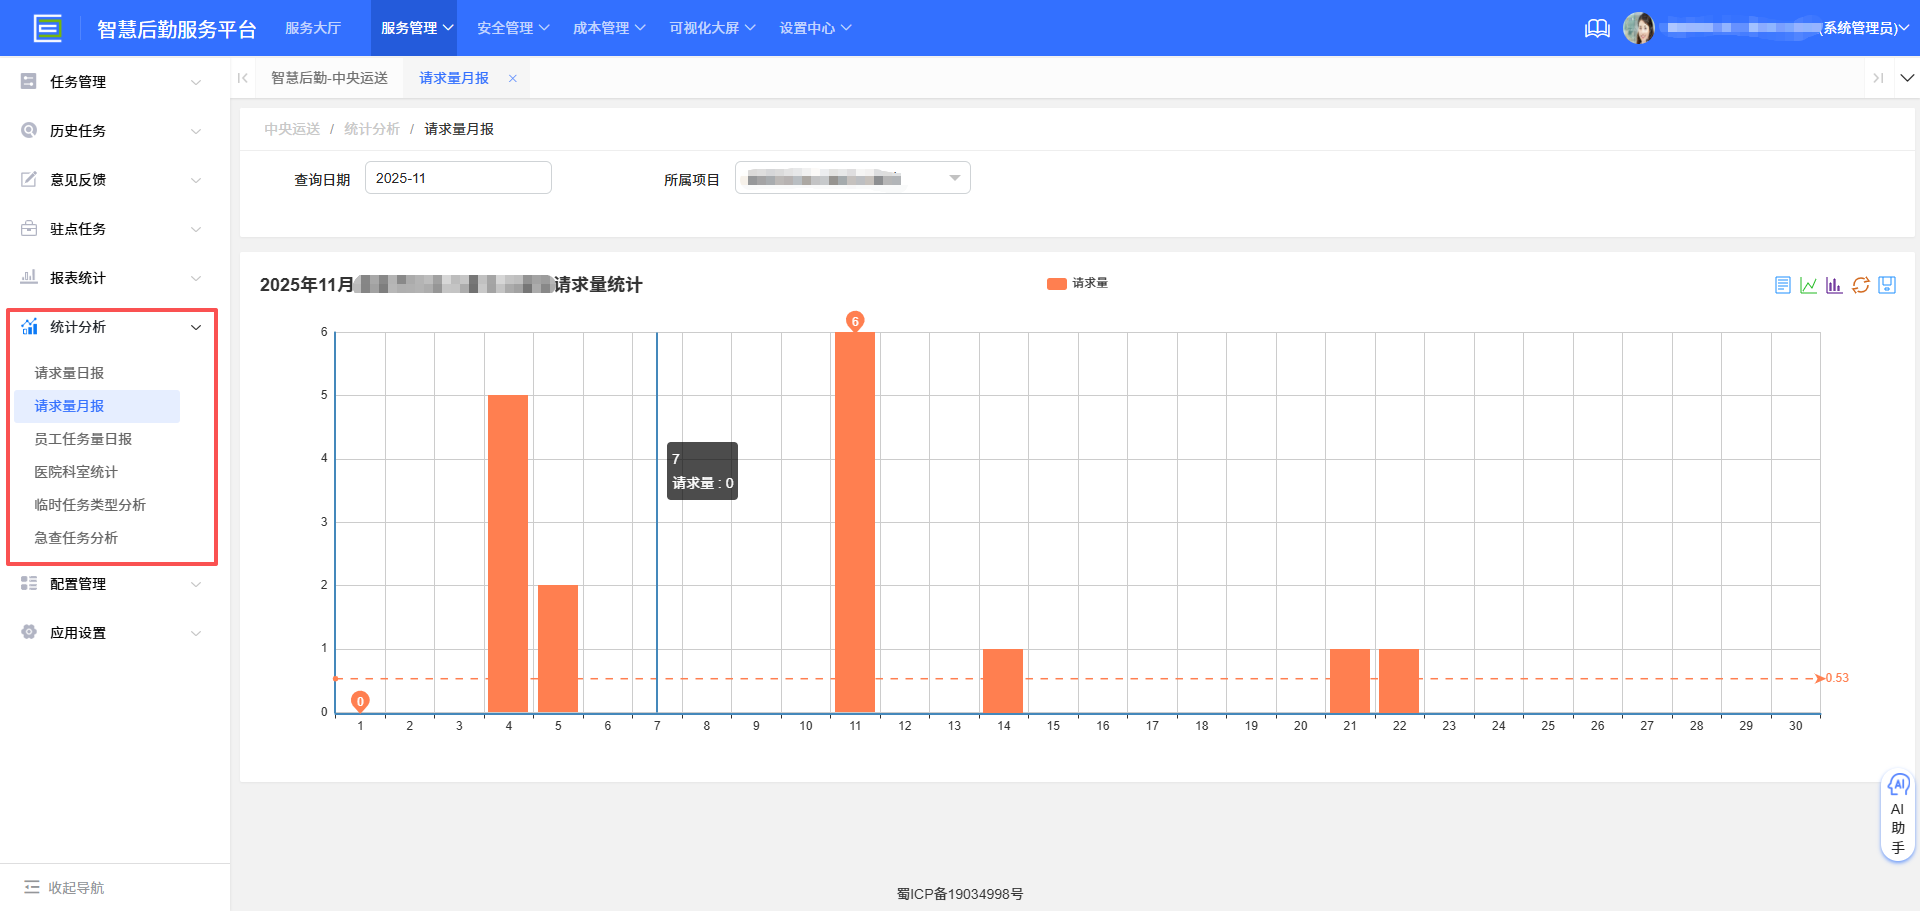Click the 统计分析 breadcrumb link
The image size is (1920, 911).
pyautogui.click(x=371, y=128)
